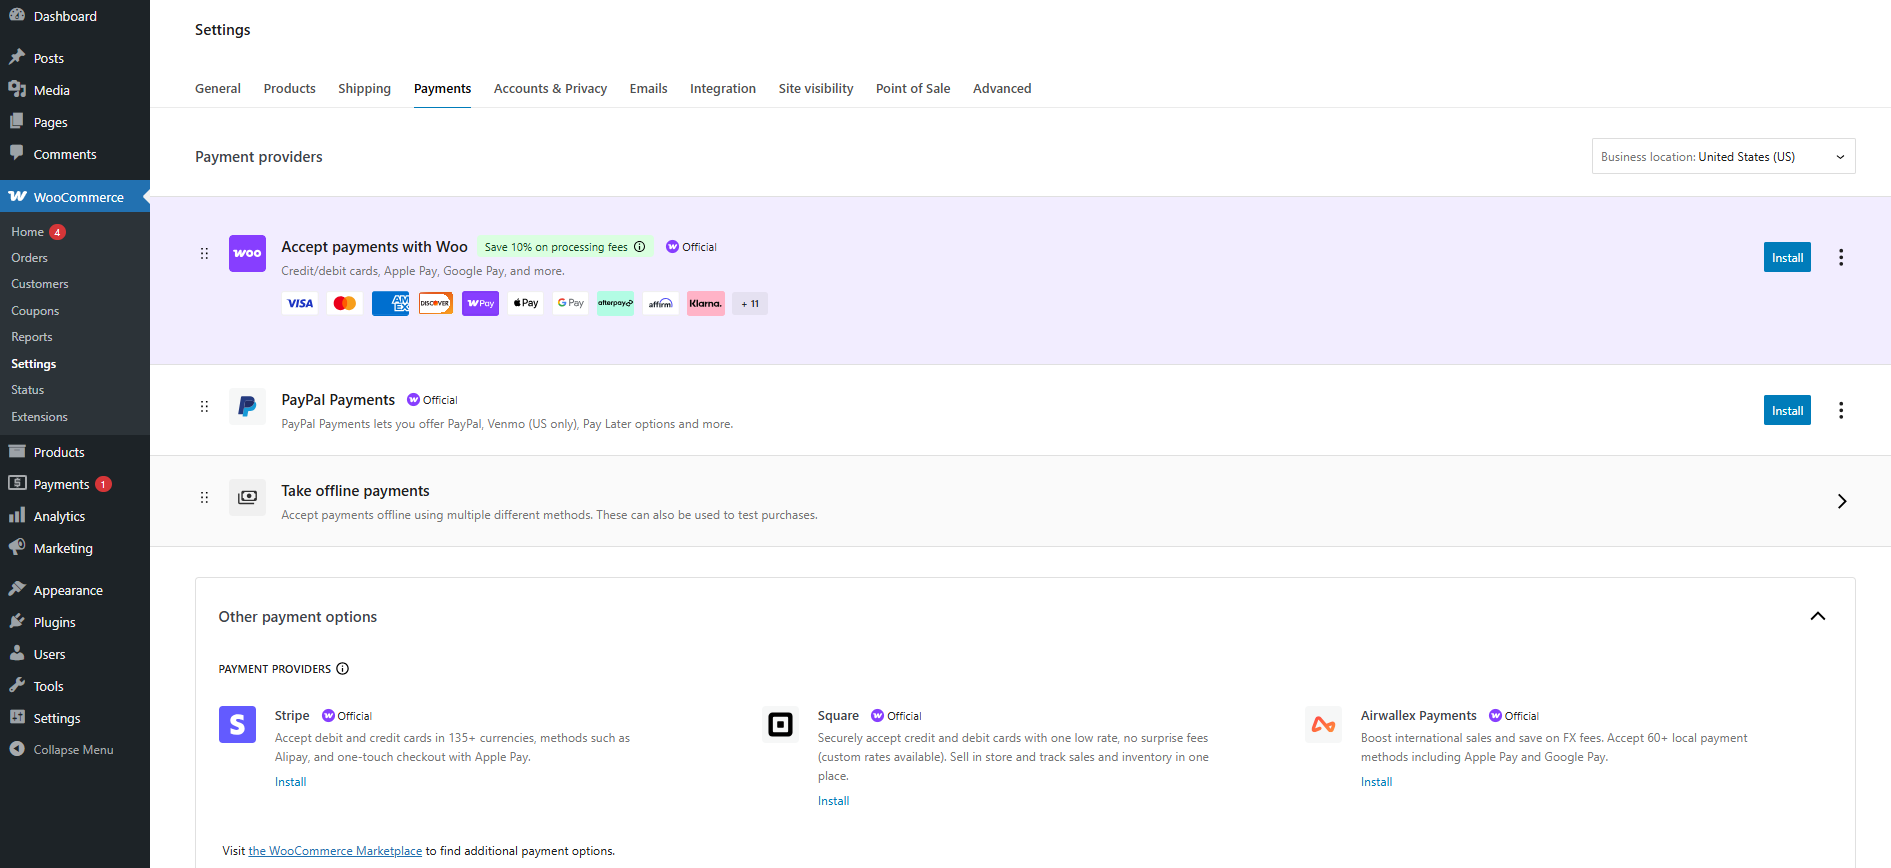Switch to the Shipping tab
This screenshot has width=1891, height=868.
(364, 88)
